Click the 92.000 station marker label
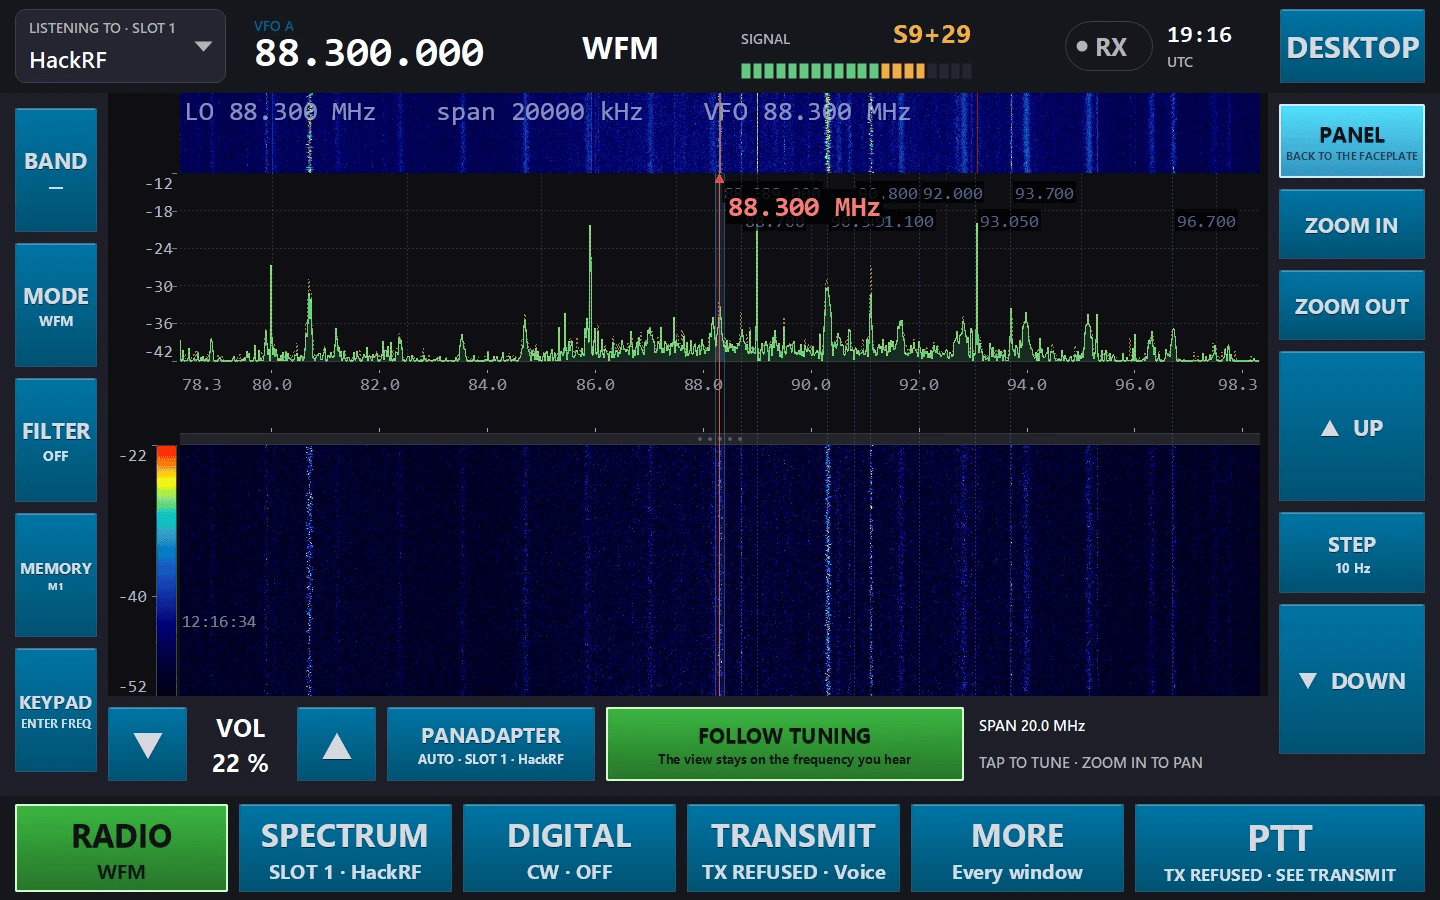Viewport: 1440px width, 900px height. 952,194
